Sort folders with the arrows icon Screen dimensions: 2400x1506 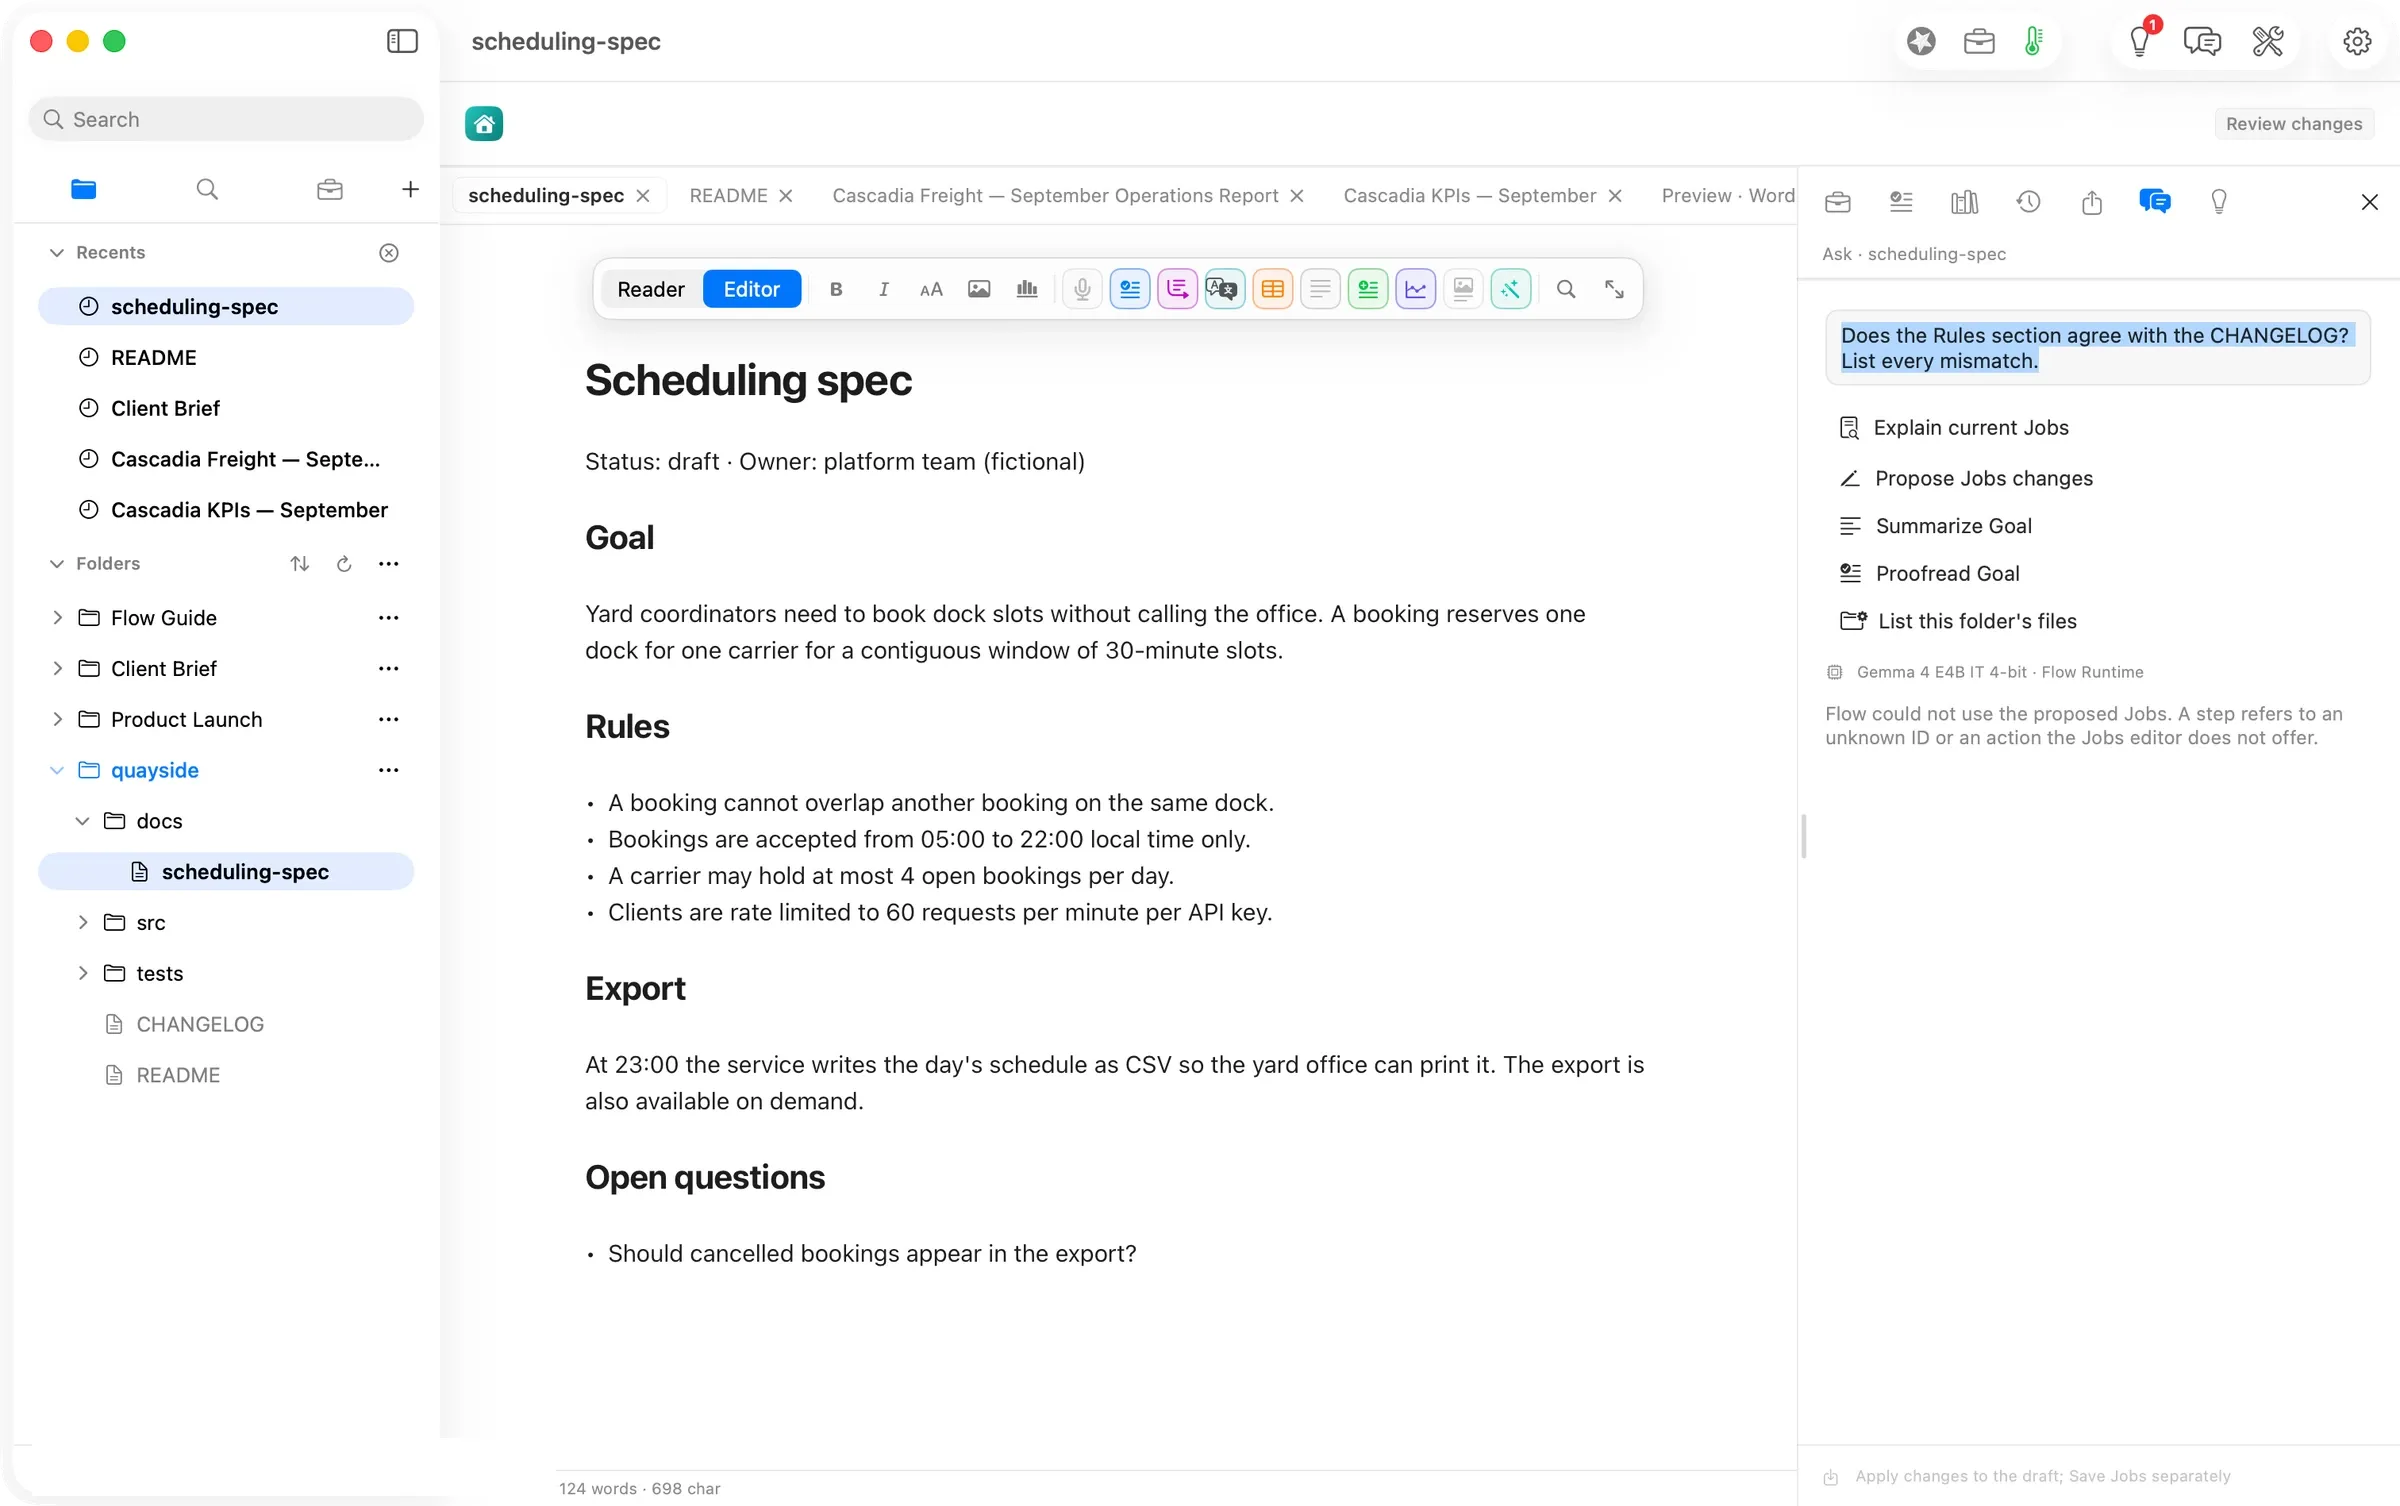point(299,564)
